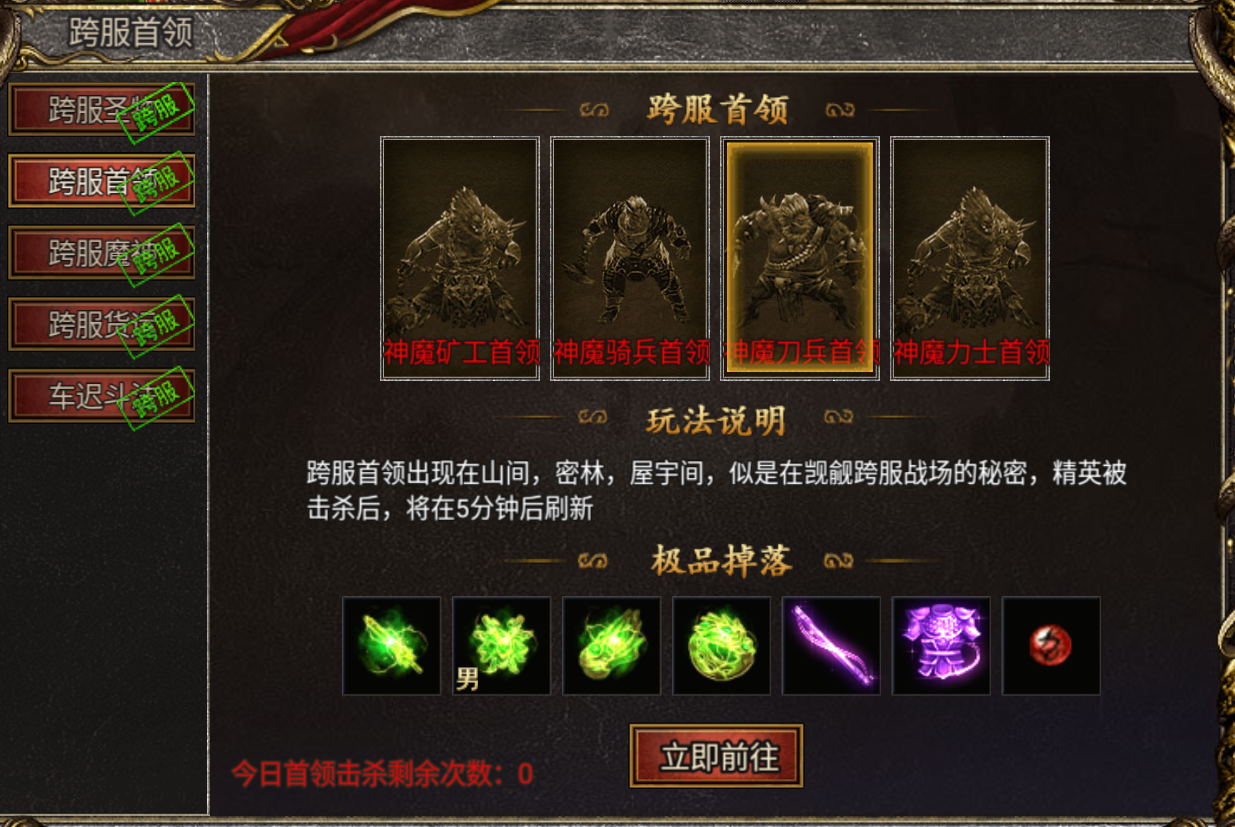The height and width of the screenshot is (827, 1235).
Task: Choose the 神魔矿工首领 boss card
Action: 460,258
